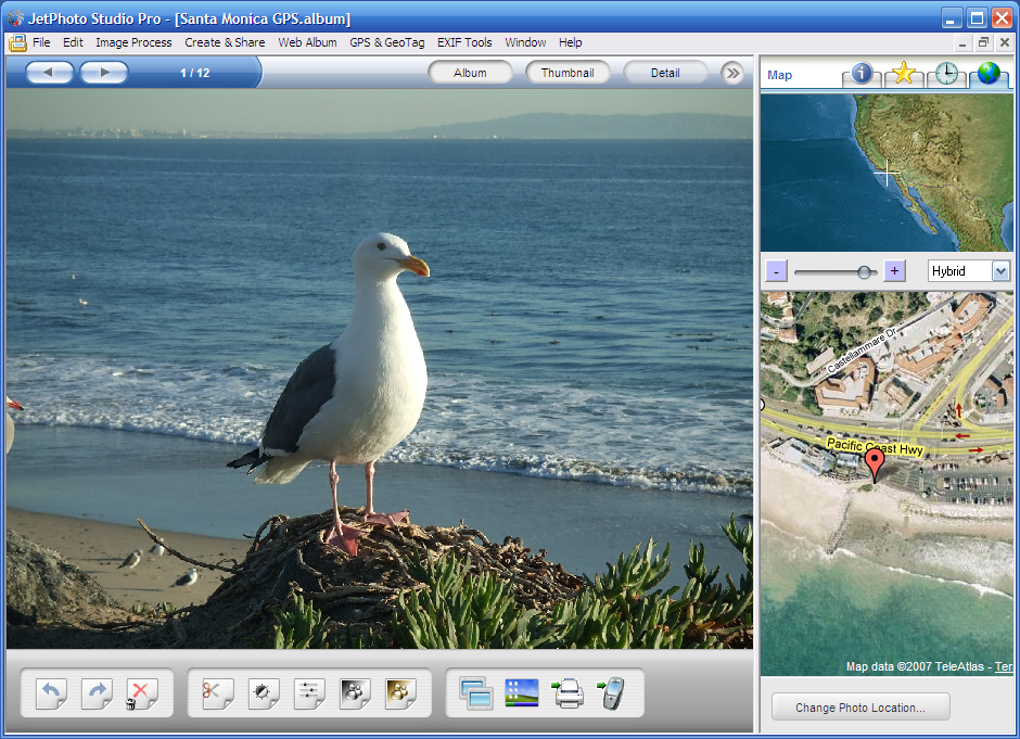Open the GPS & GeoTag menu
The width and height of the screenshot is (1020, 739).
point(386,42)
